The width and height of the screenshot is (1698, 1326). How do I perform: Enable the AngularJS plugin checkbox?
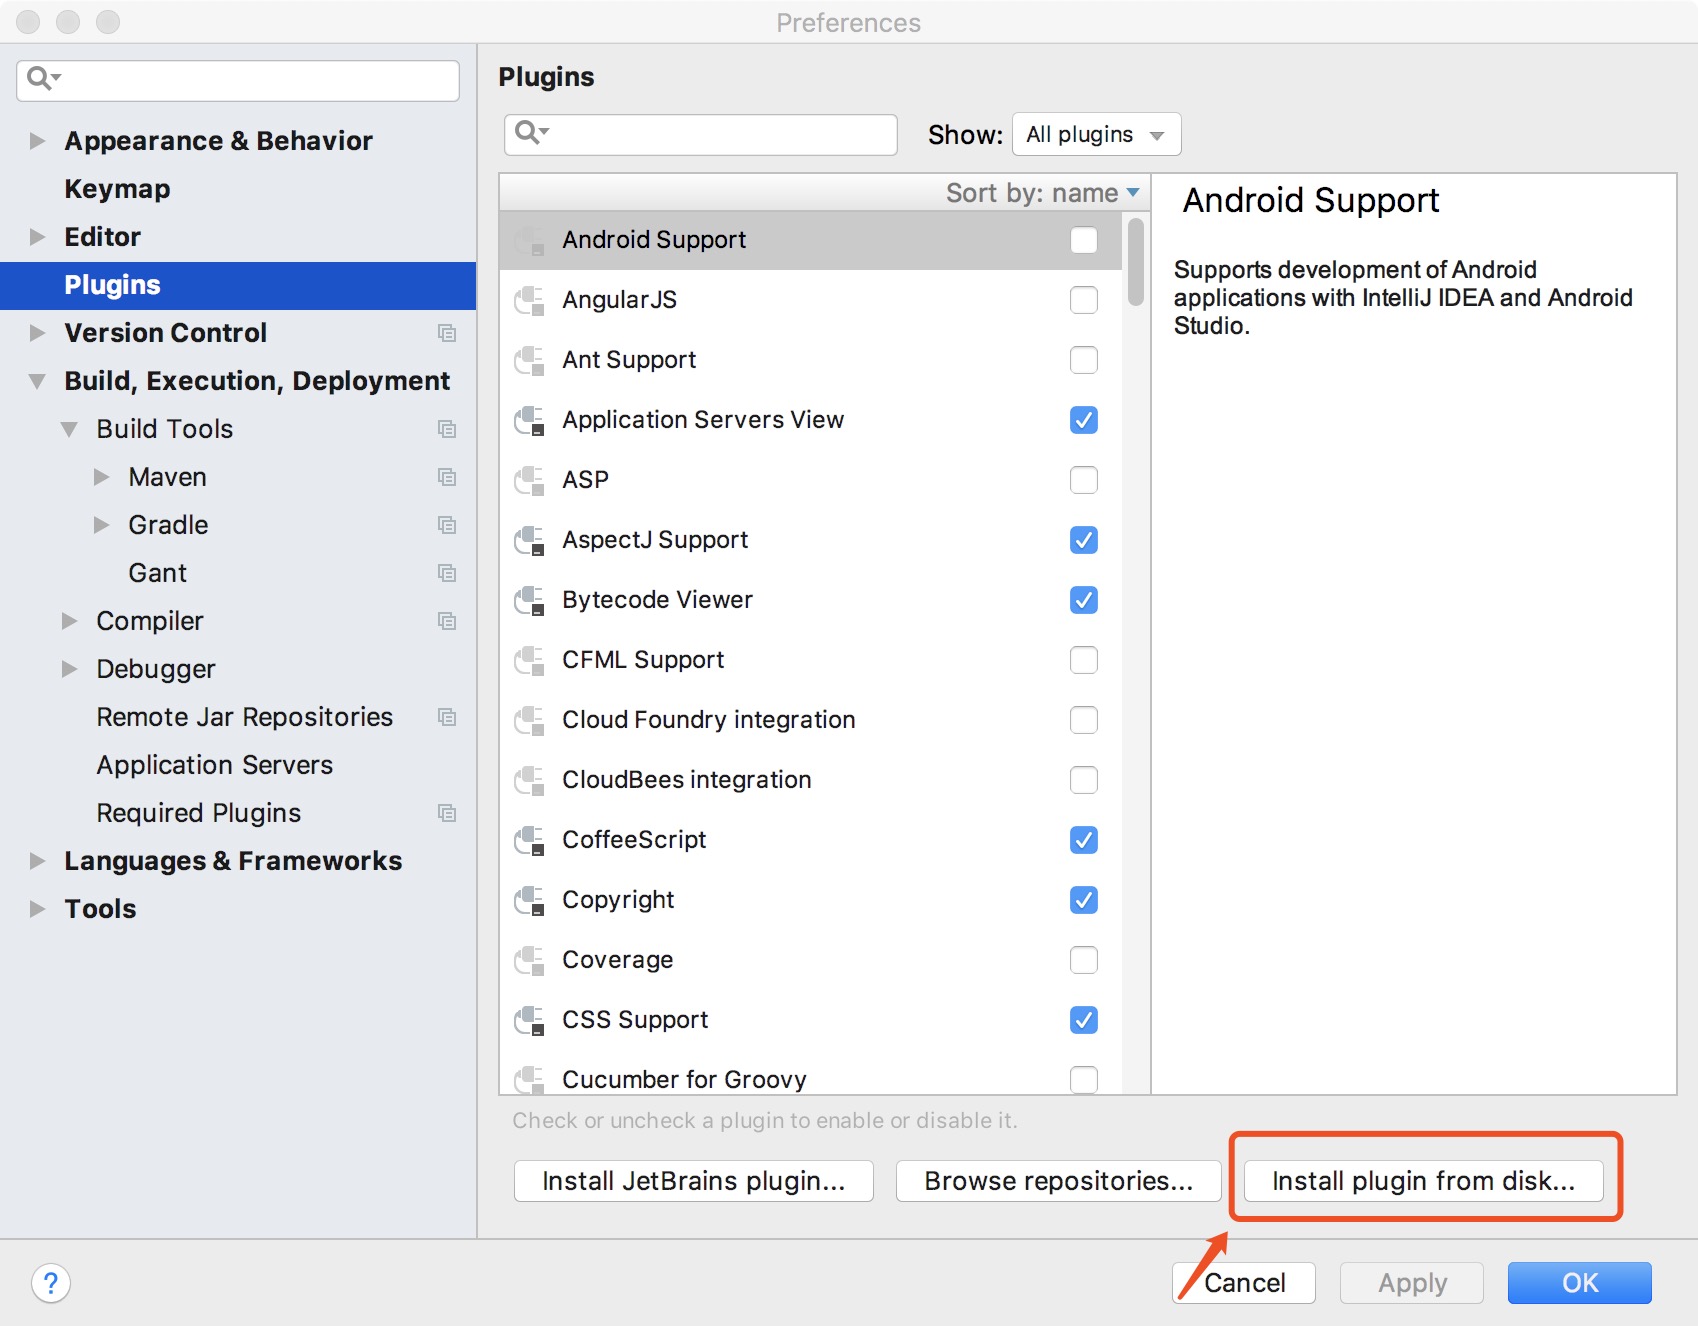[x=1084, y=300]
